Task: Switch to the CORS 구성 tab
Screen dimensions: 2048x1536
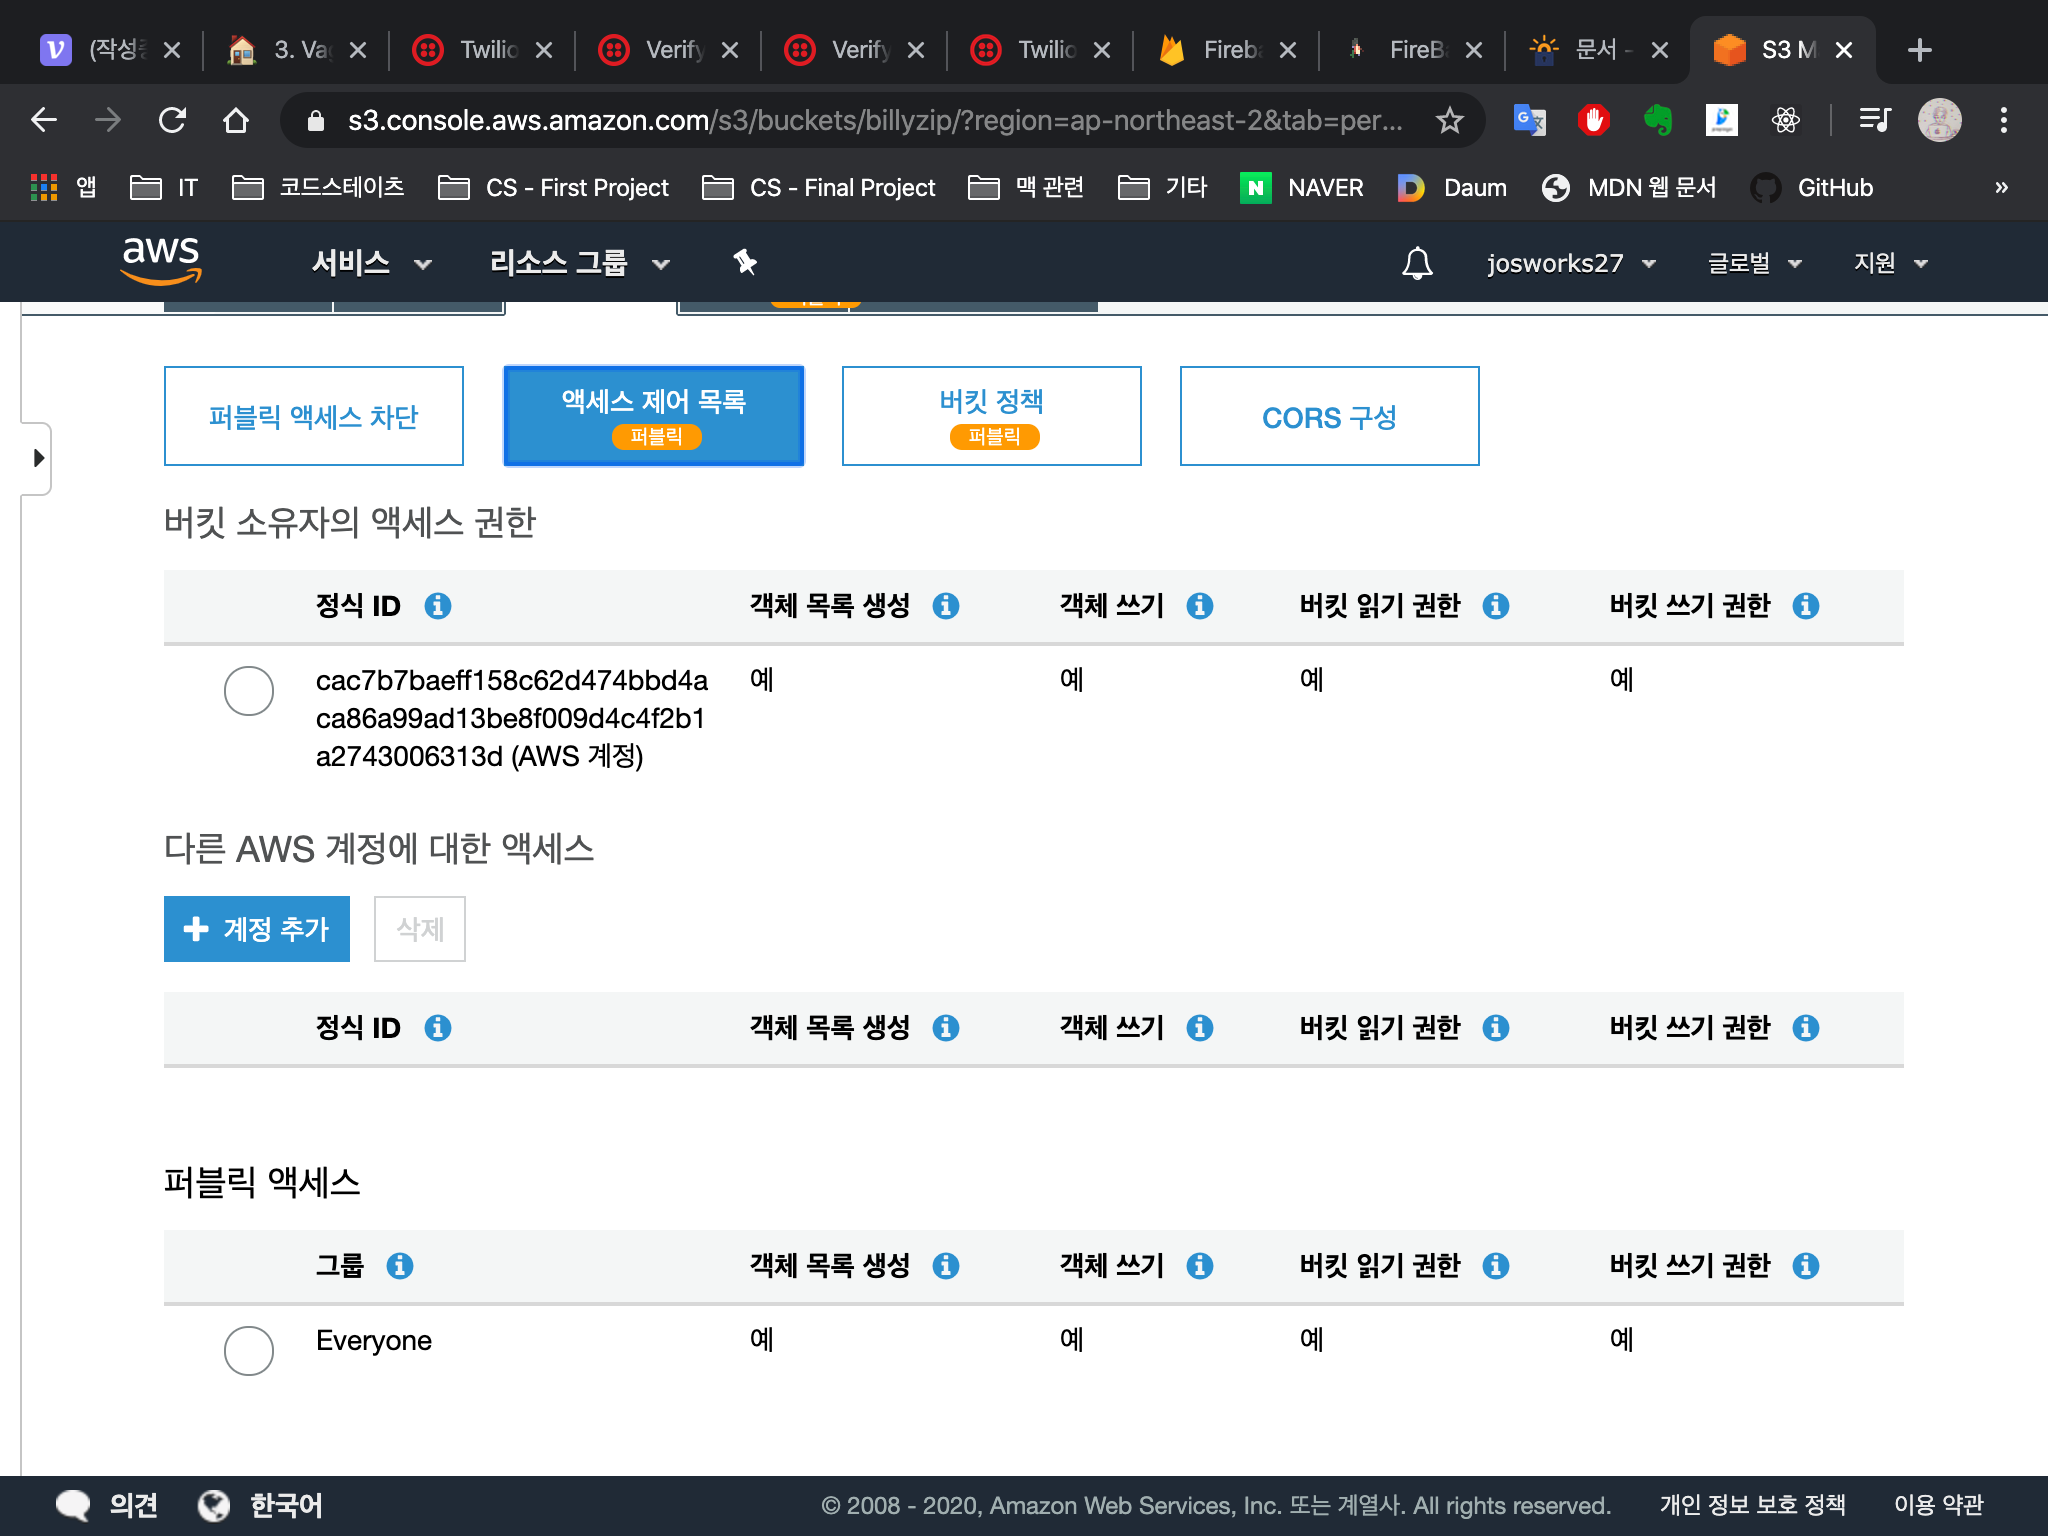Action: 1329,416
